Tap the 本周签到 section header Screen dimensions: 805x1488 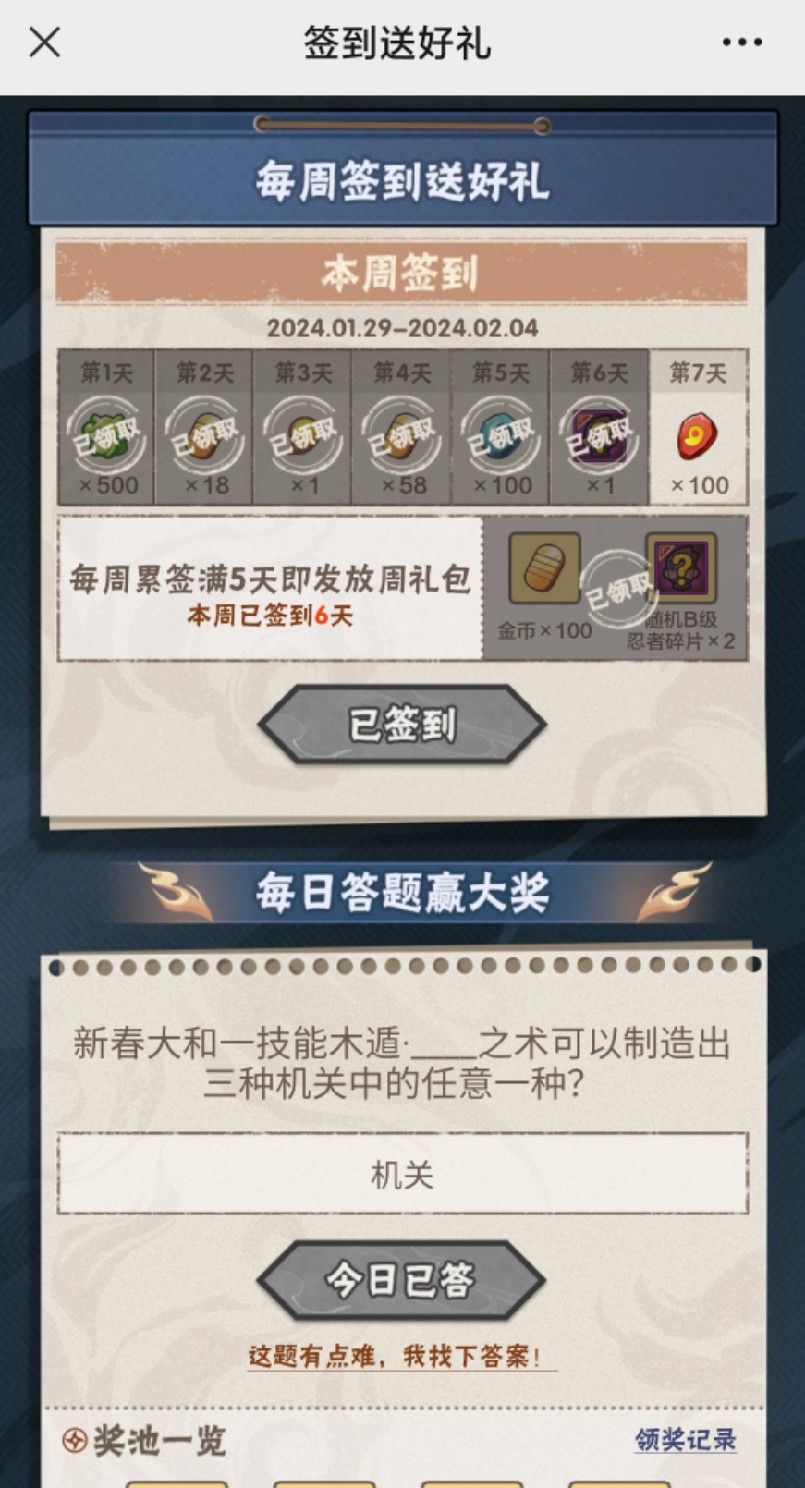point(400,273)
